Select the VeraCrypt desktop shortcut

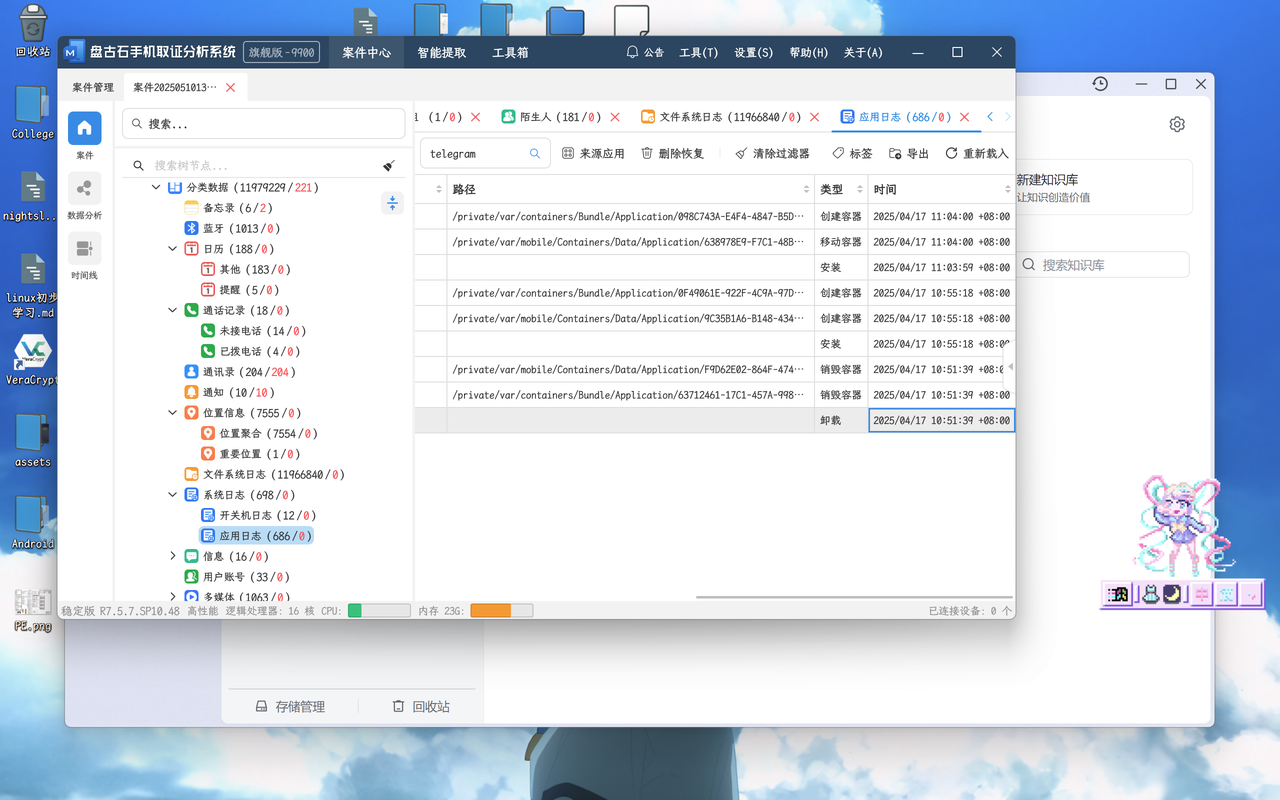click(33, 360)
